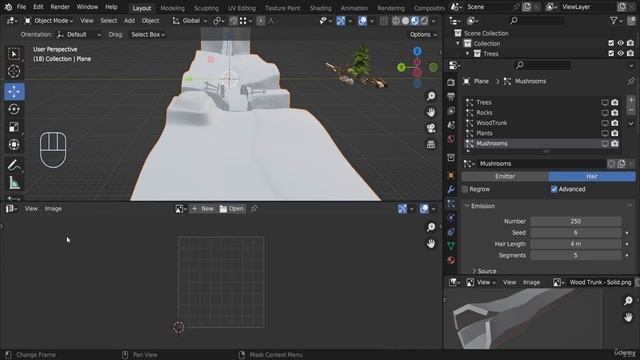640x360 pixels.
Task: Uncheck the Advanced checkbox
Action: coord(554,189)
